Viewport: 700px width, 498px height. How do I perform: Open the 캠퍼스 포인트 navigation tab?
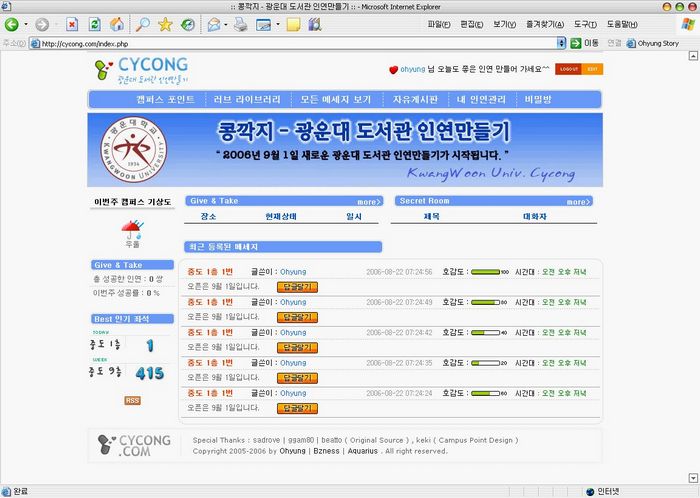click(x=165, y=100)
